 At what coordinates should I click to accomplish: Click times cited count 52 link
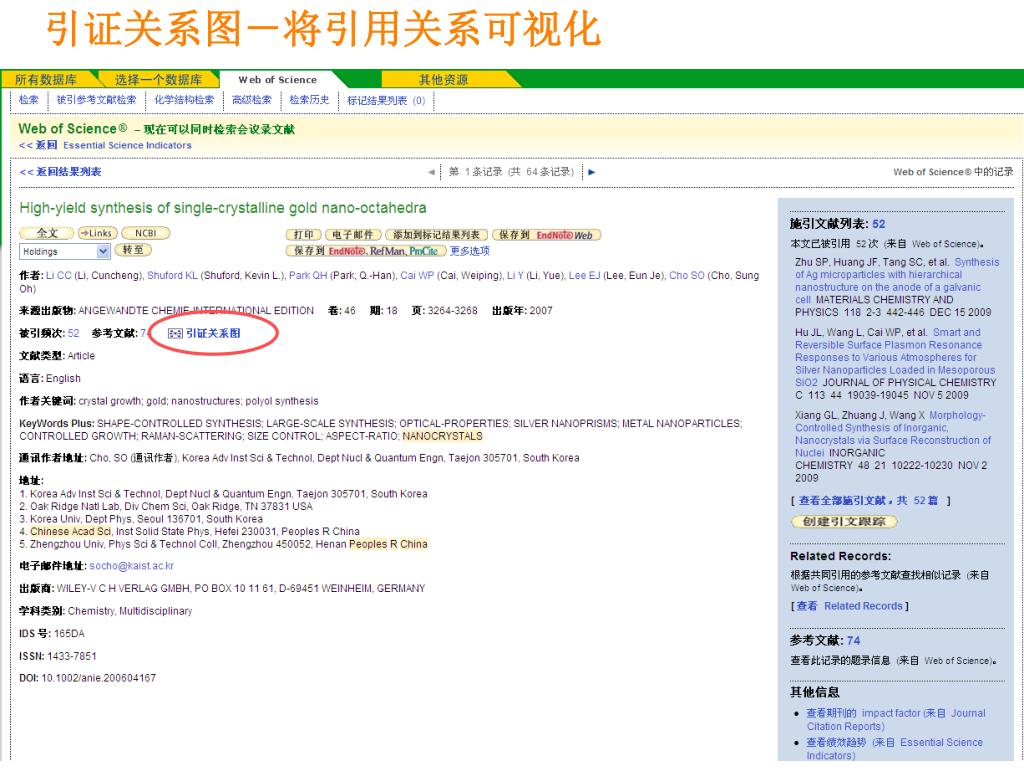pos(73,334)
